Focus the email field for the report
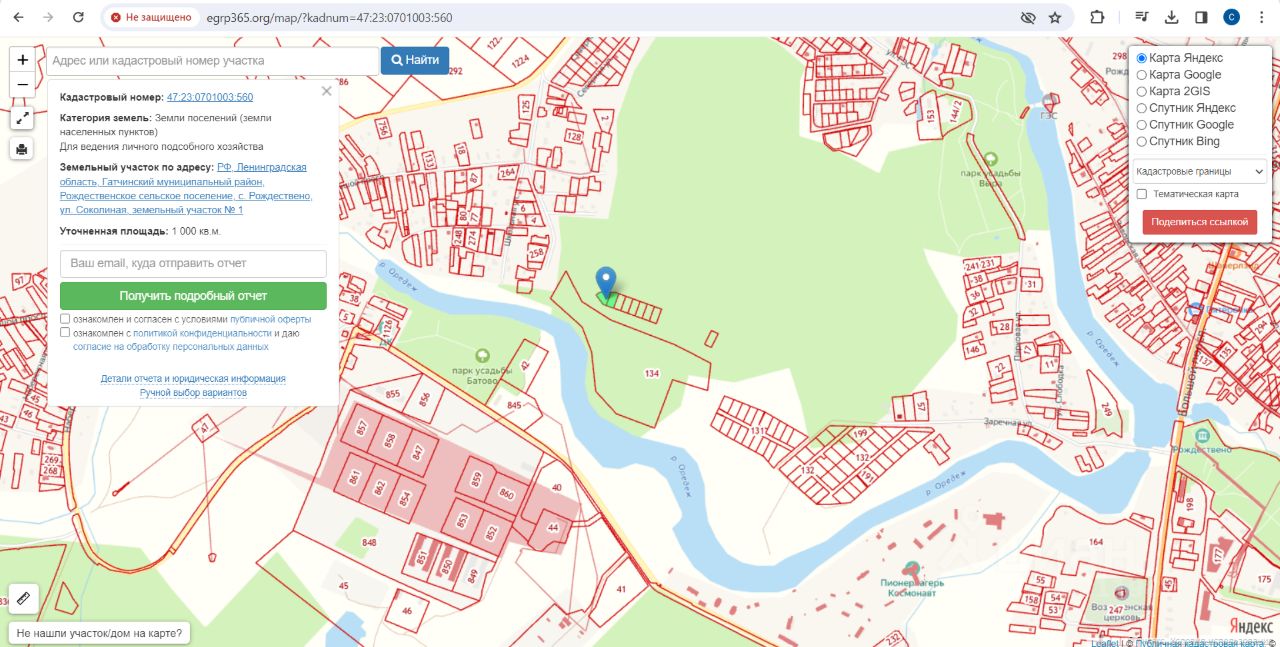The width and height of the screenshot is (1280, 647). (193, 263)
